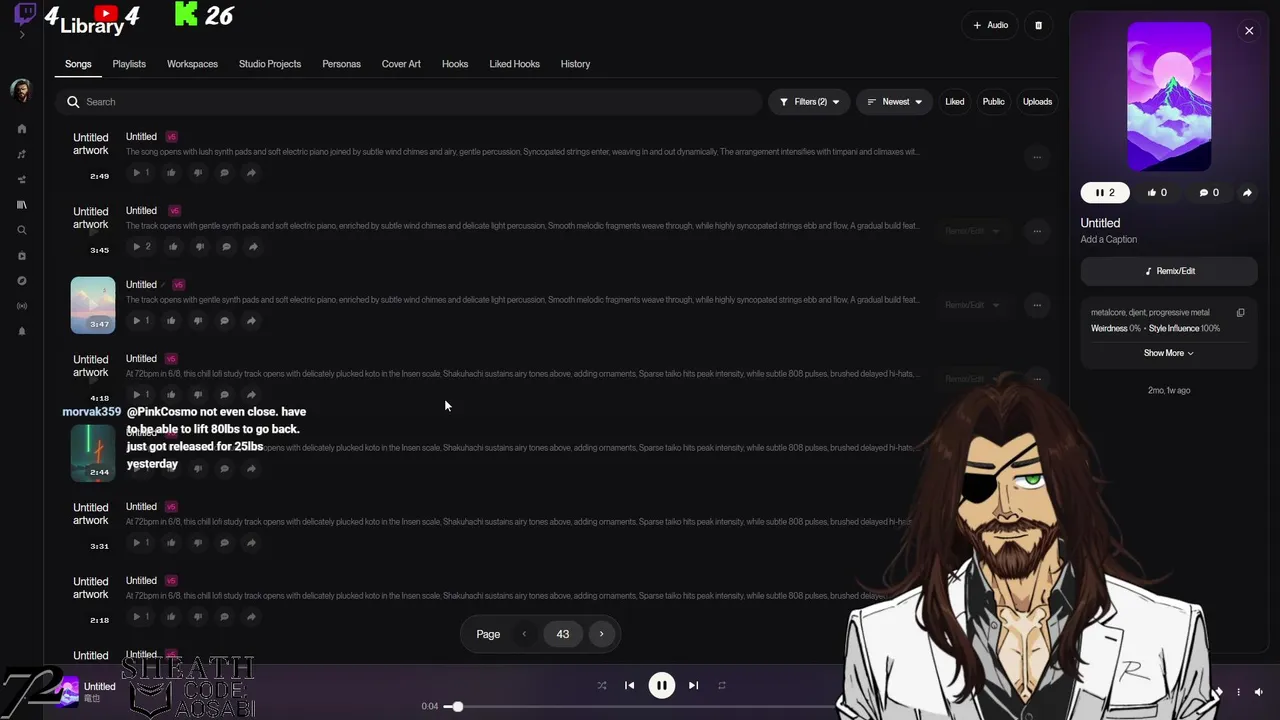Open more options for the 2:49 song
The width and height of the screenshot is (1280, 720).
pos(1037,157)
